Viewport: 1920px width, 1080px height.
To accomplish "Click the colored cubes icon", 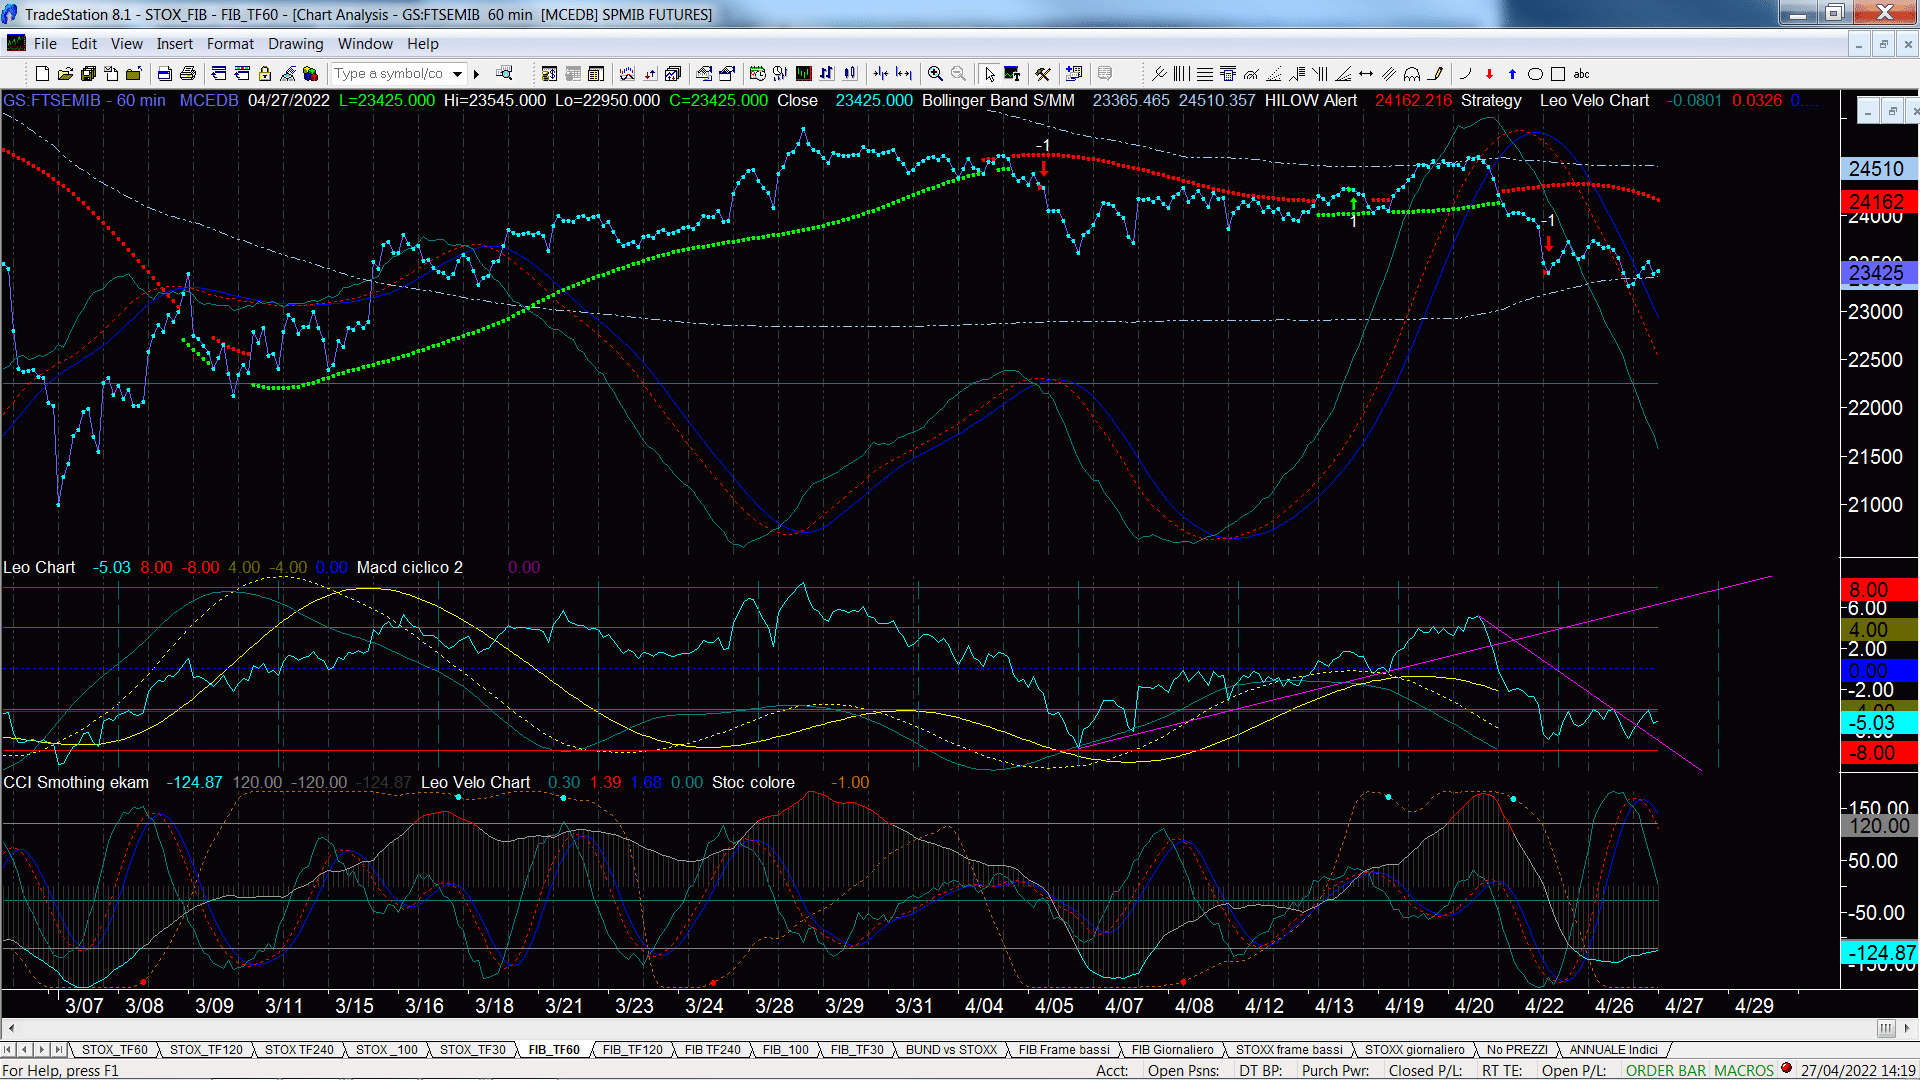I will pyautogui.click(x=310, y=74).
